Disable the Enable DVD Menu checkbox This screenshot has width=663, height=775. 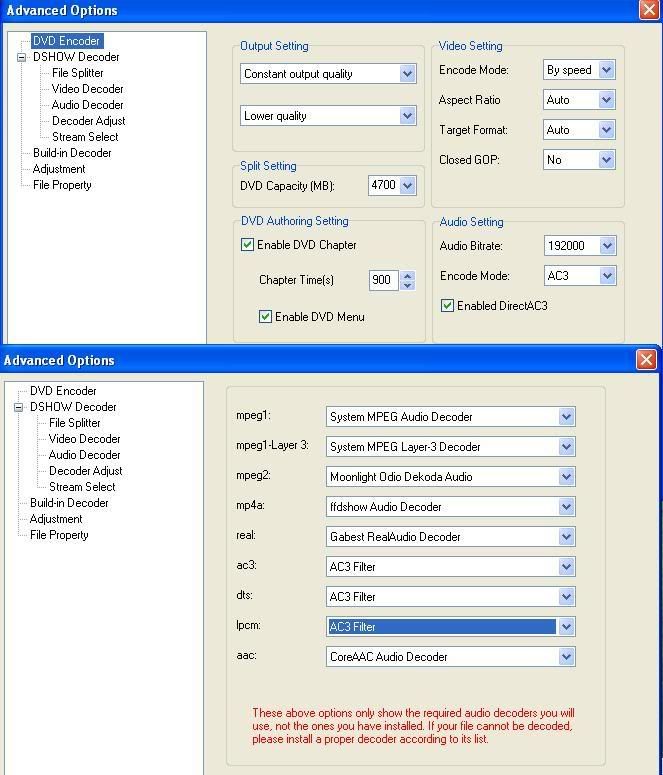click(265, 317)
